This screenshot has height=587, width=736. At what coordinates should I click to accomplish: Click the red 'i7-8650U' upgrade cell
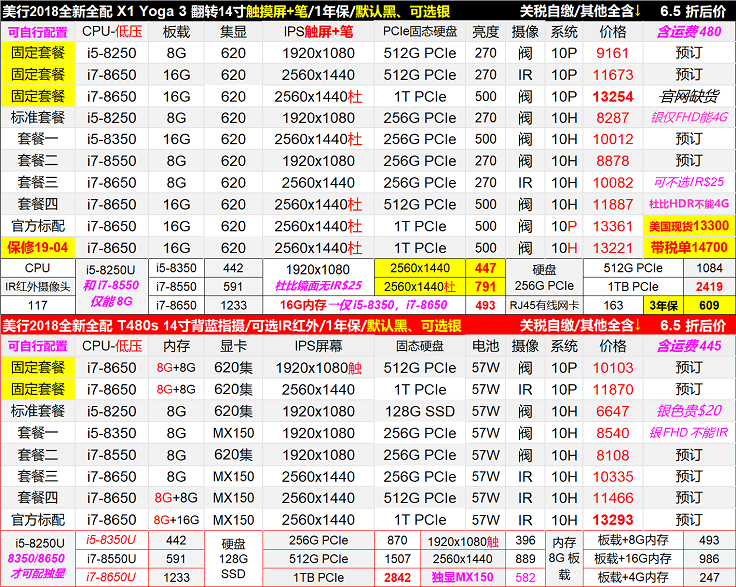pos(111,578)
